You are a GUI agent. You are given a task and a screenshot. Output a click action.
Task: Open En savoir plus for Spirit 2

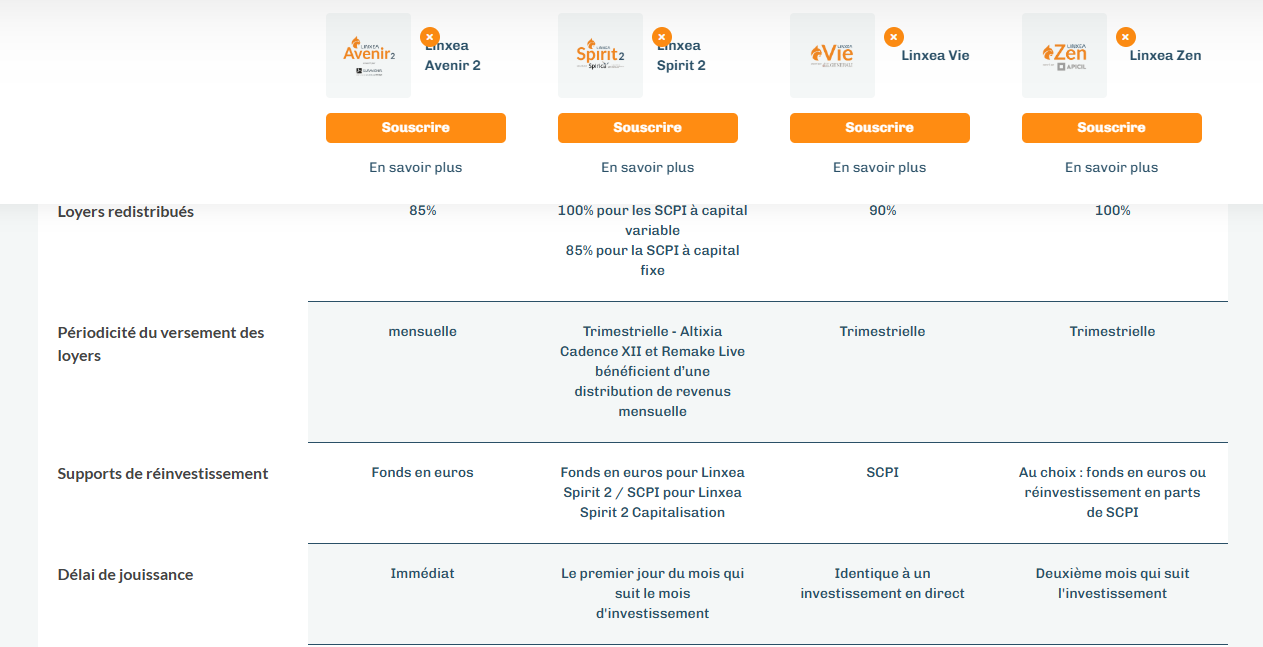[648, 168]
